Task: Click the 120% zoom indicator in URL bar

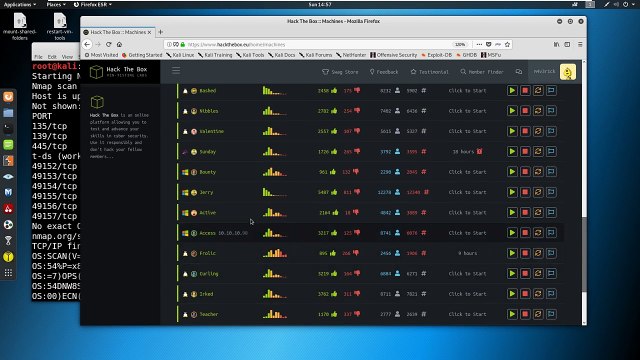Action: (x=460, y=44)
